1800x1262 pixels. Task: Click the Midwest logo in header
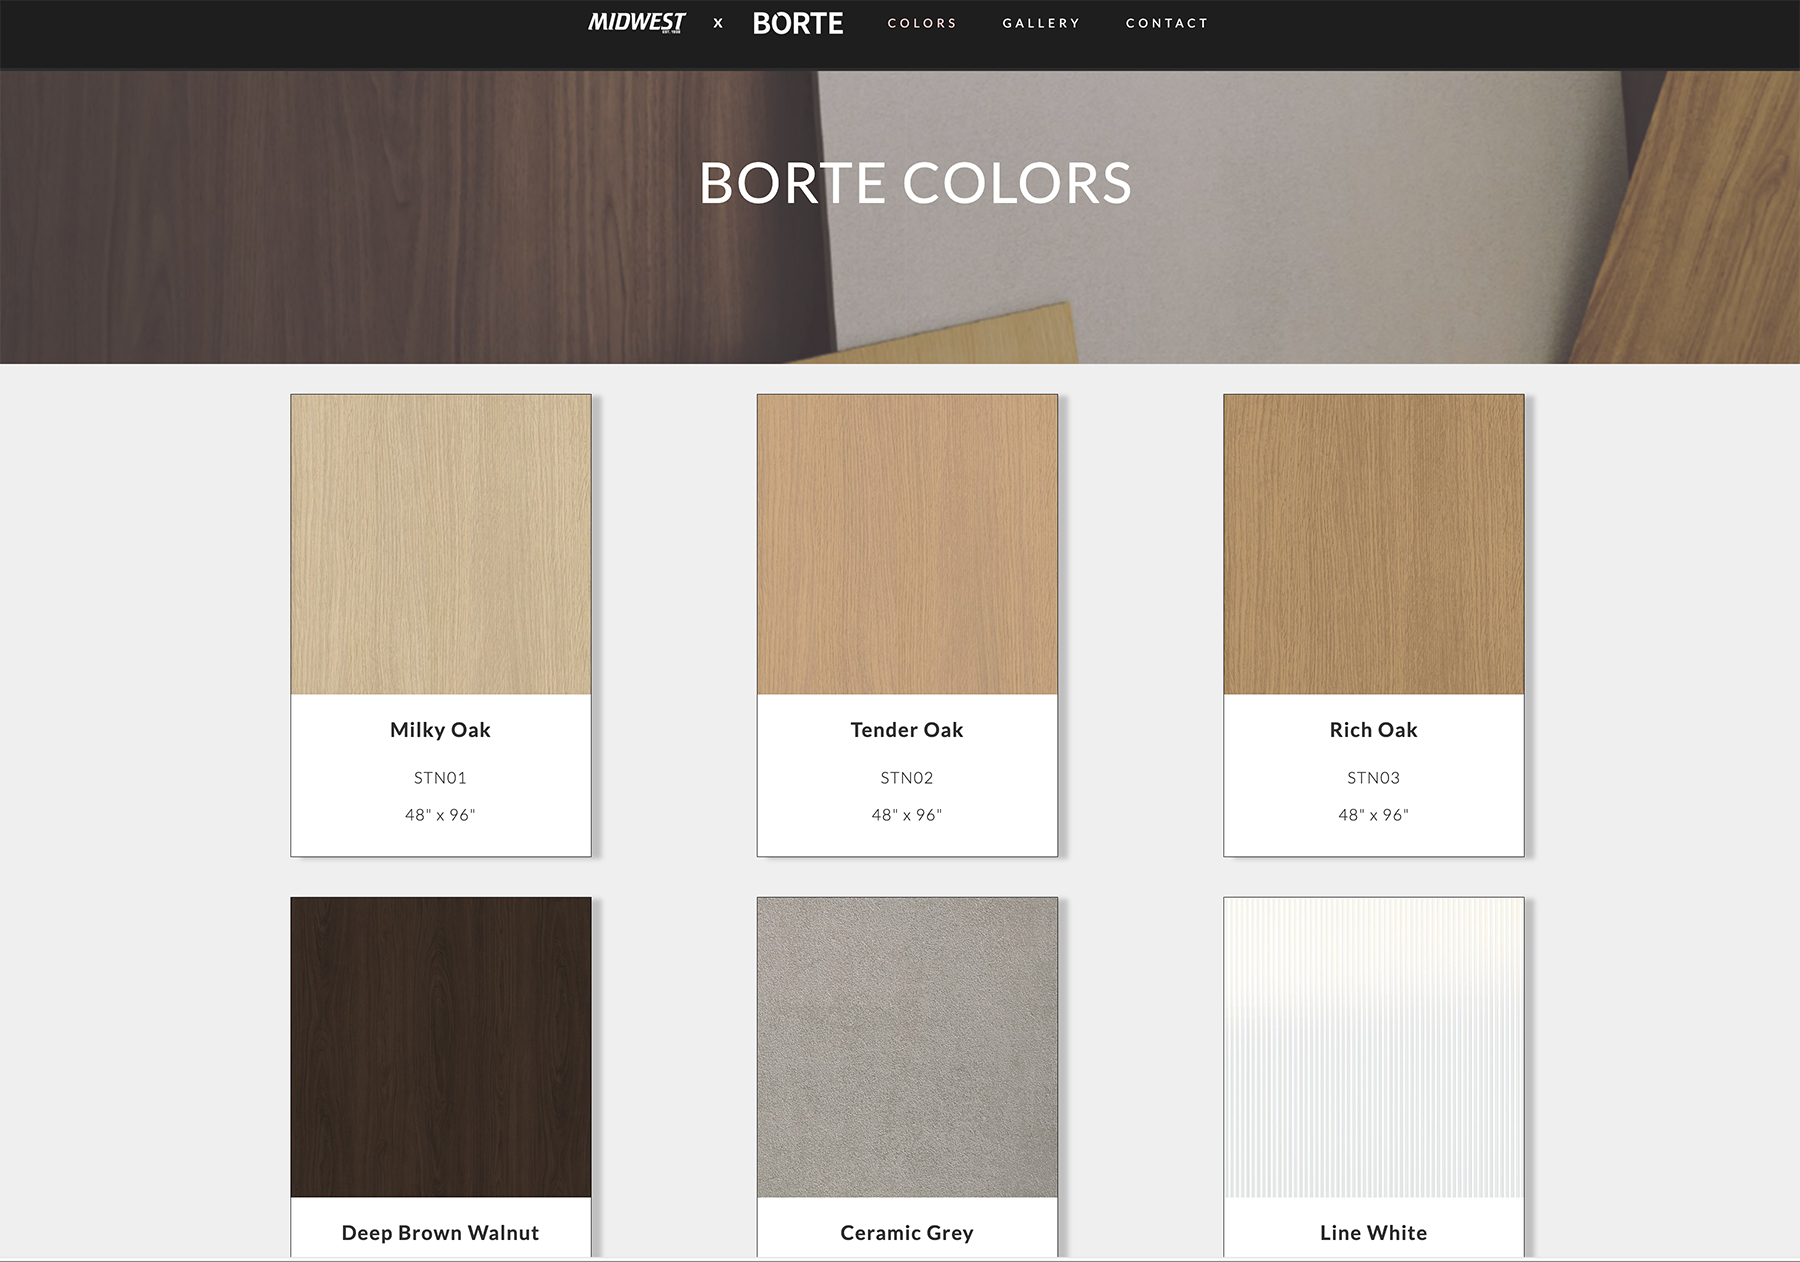click(636, 23)
